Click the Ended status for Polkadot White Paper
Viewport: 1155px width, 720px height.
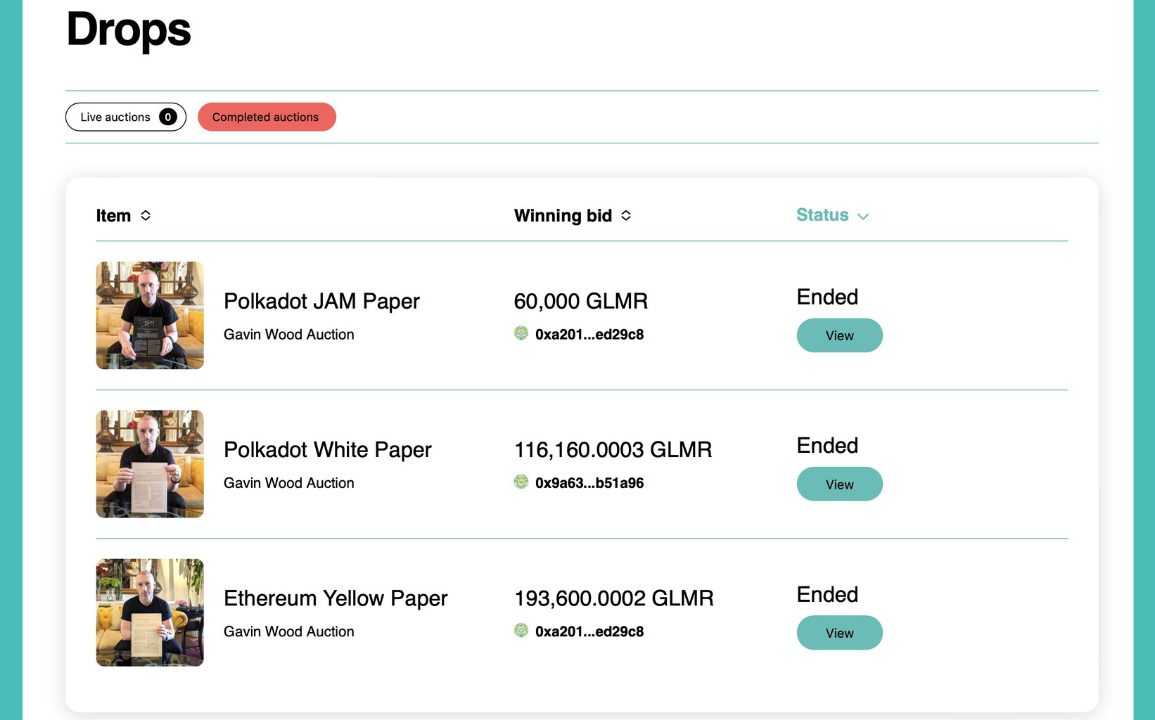827,446
